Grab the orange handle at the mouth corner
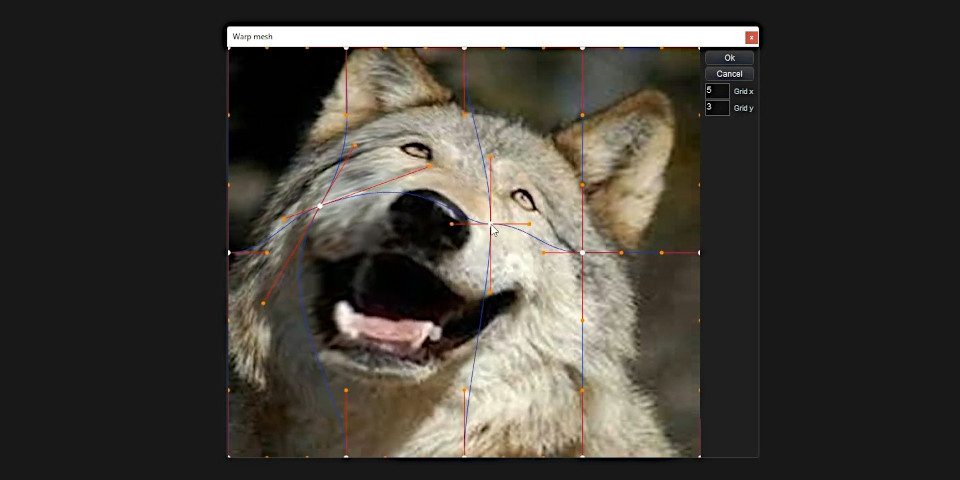Viewport: 960px width, 480px height. pos(490,292)
